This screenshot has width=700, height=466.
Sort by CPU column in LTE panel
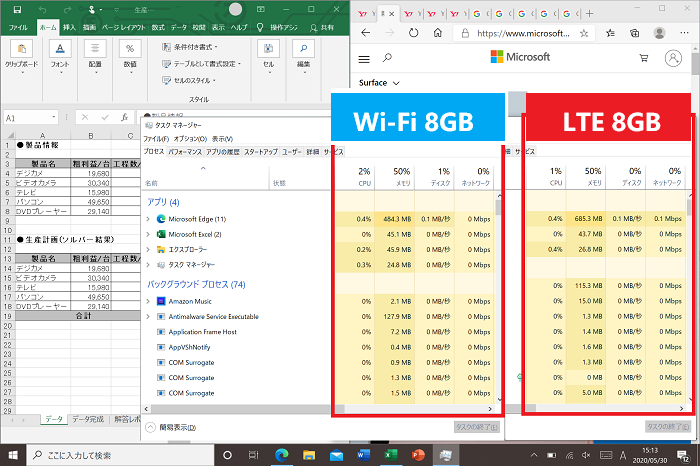(546, 177)
